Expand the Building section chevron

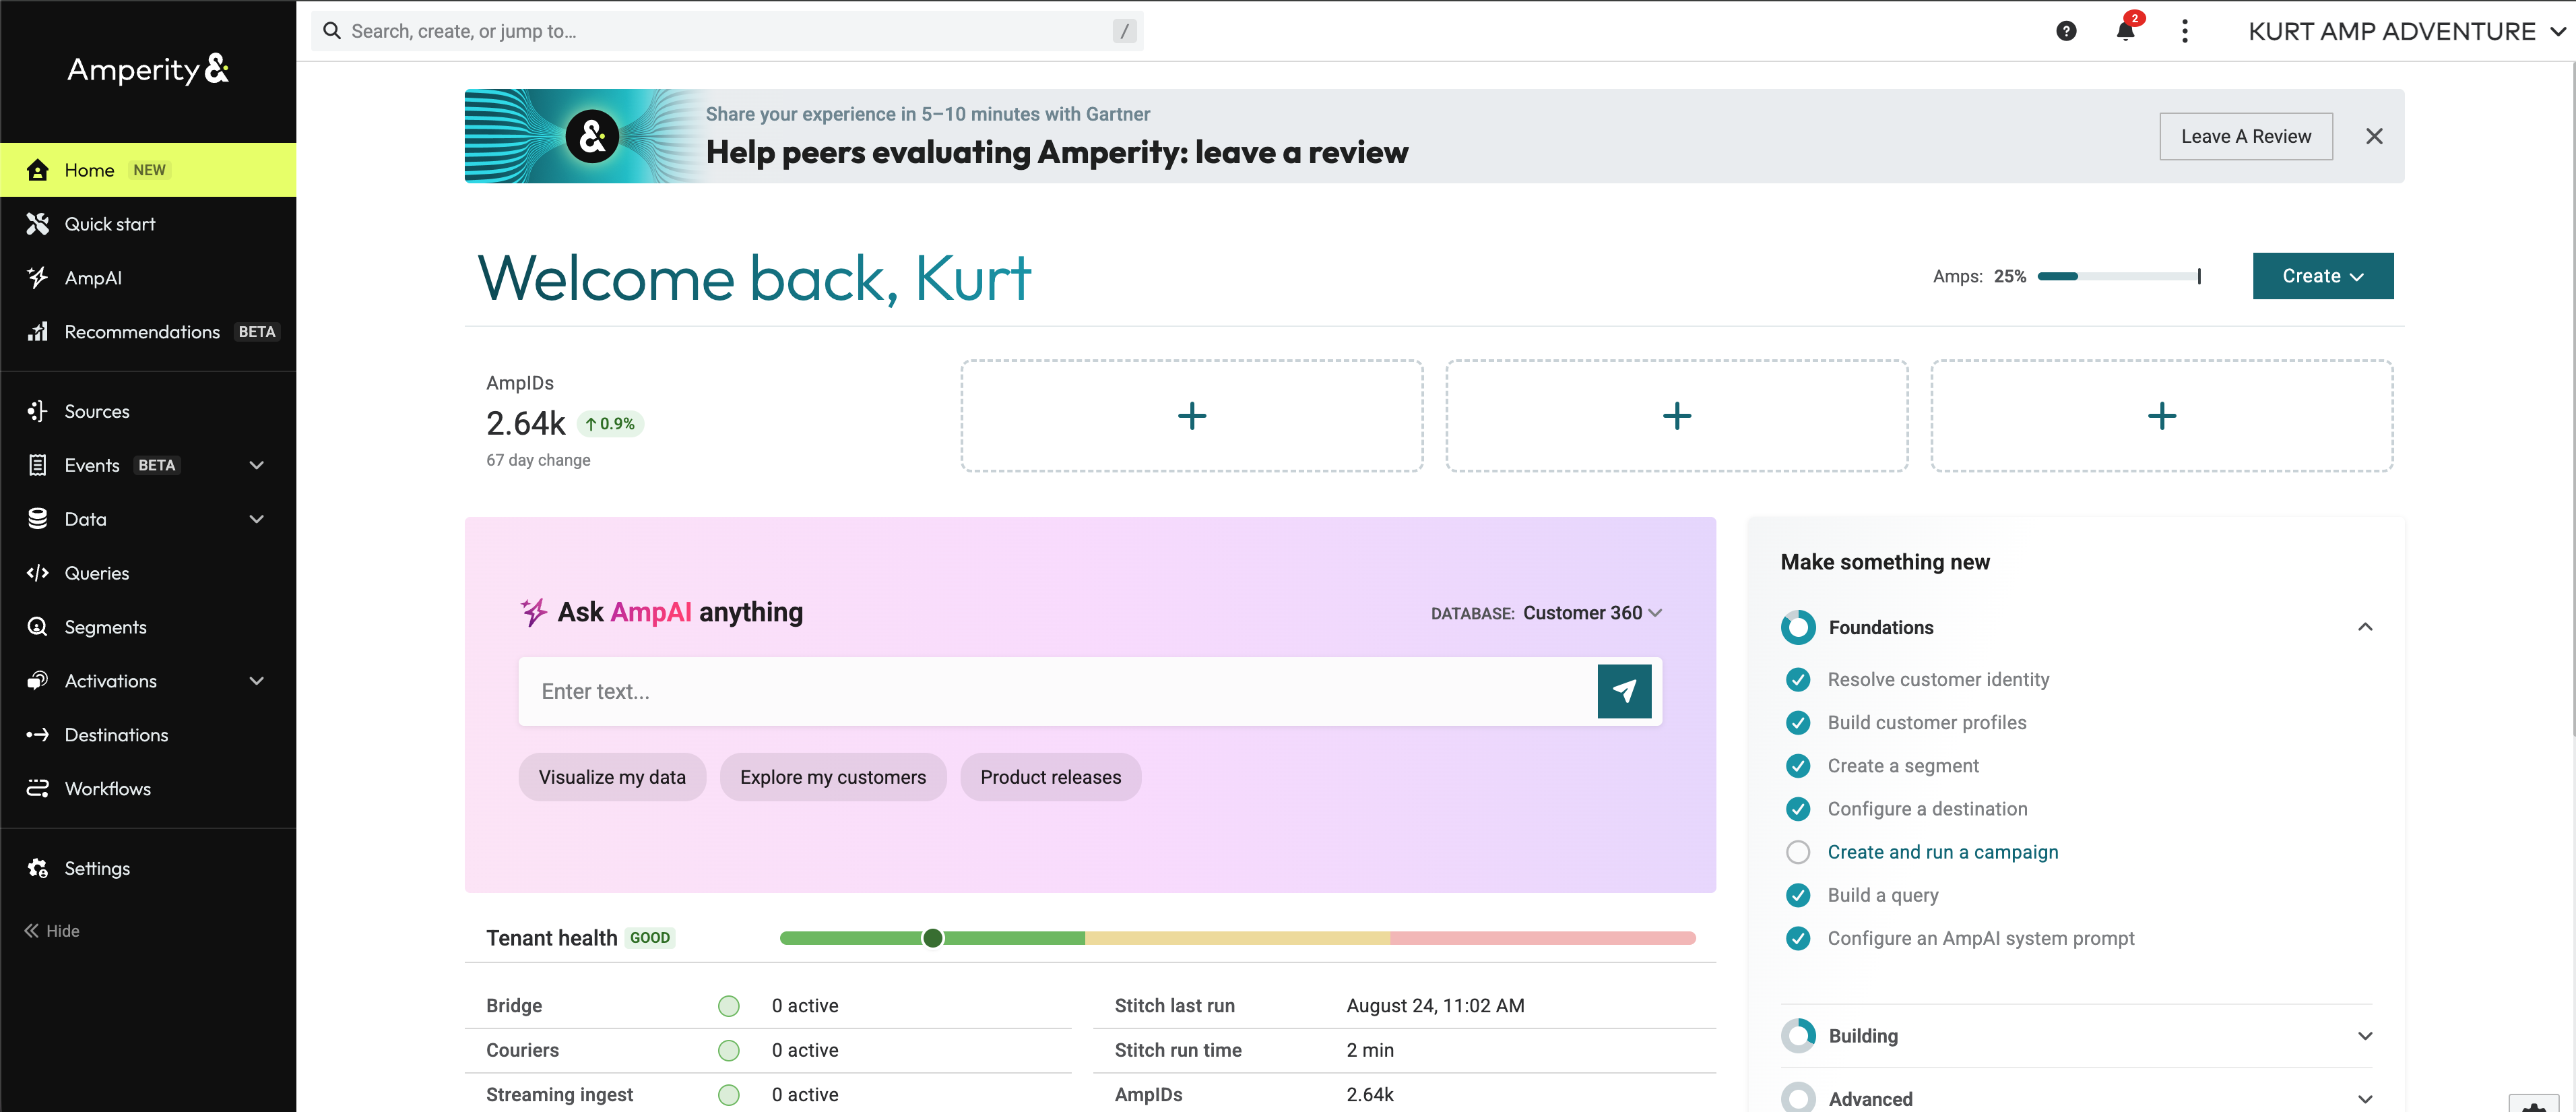click(2364, 1036)
